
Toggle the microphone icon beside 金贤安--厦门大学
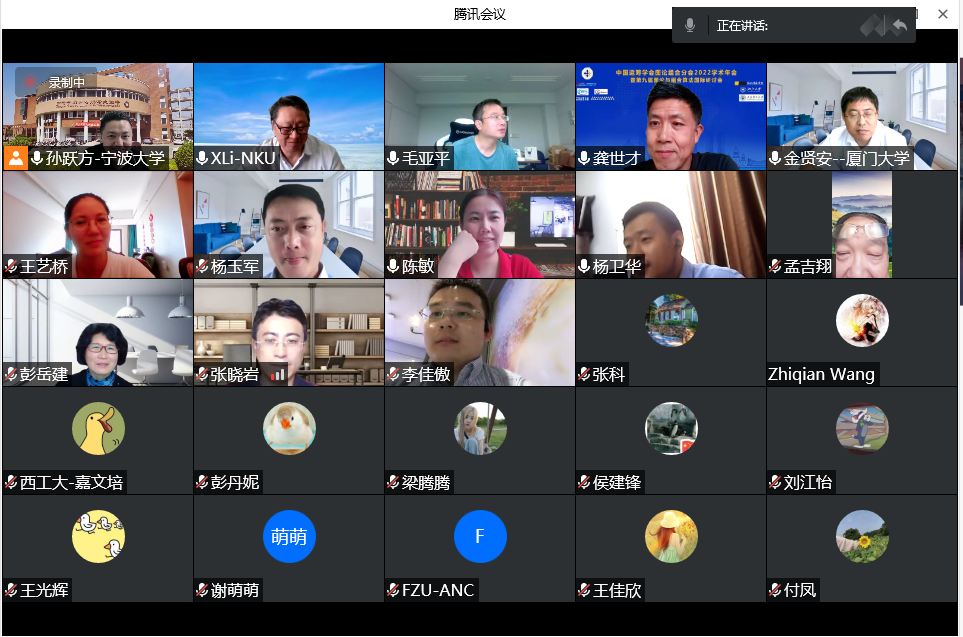pyautogui.click(x=775, y=158)
